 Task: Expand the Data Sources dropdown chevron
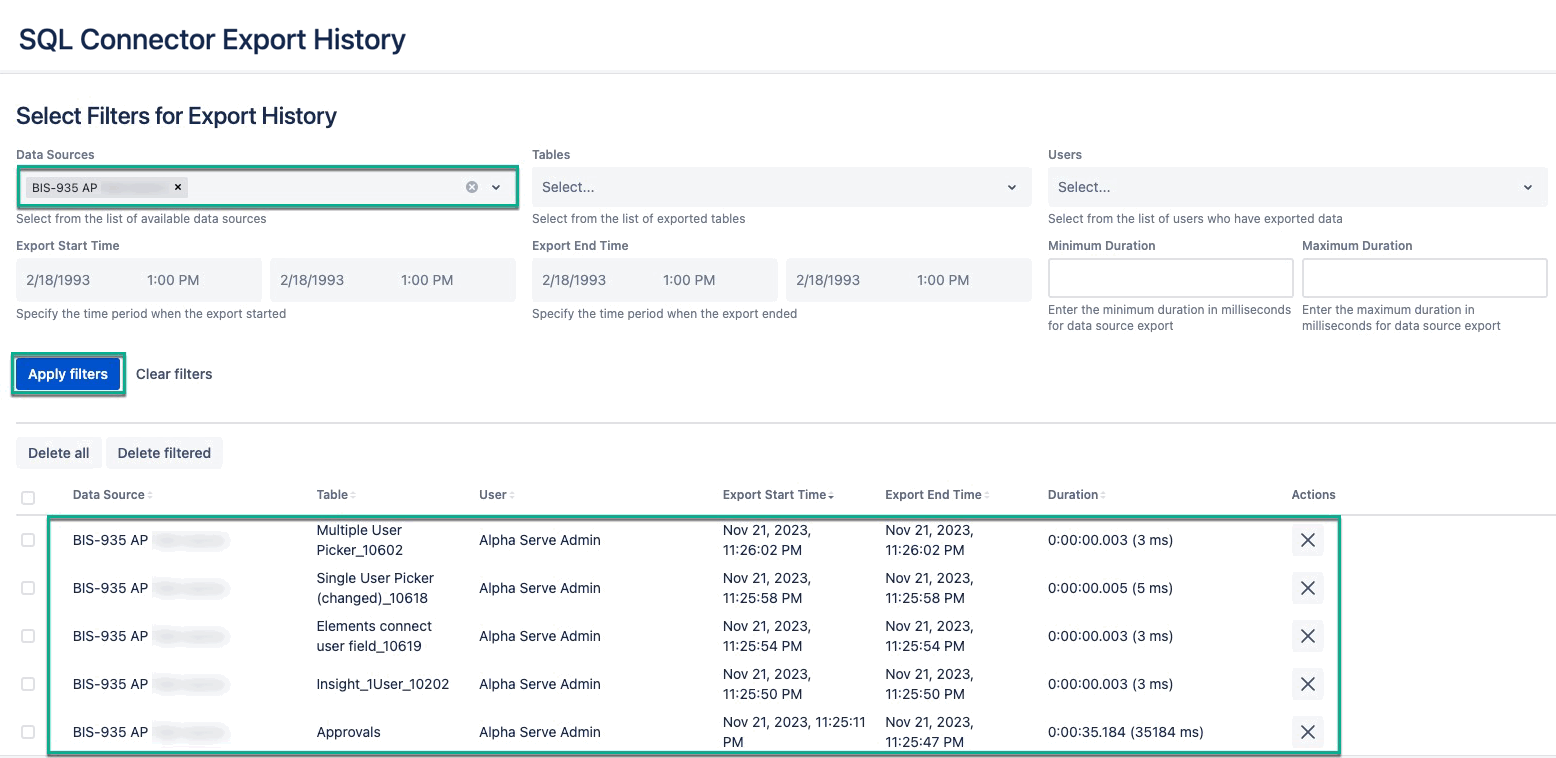tap(496, 187)
